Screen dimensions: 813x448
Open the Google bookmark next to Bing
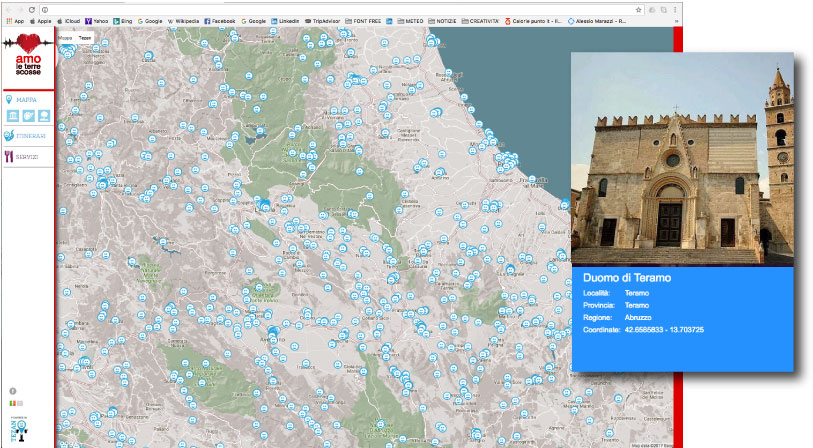[x=150, y=21]
